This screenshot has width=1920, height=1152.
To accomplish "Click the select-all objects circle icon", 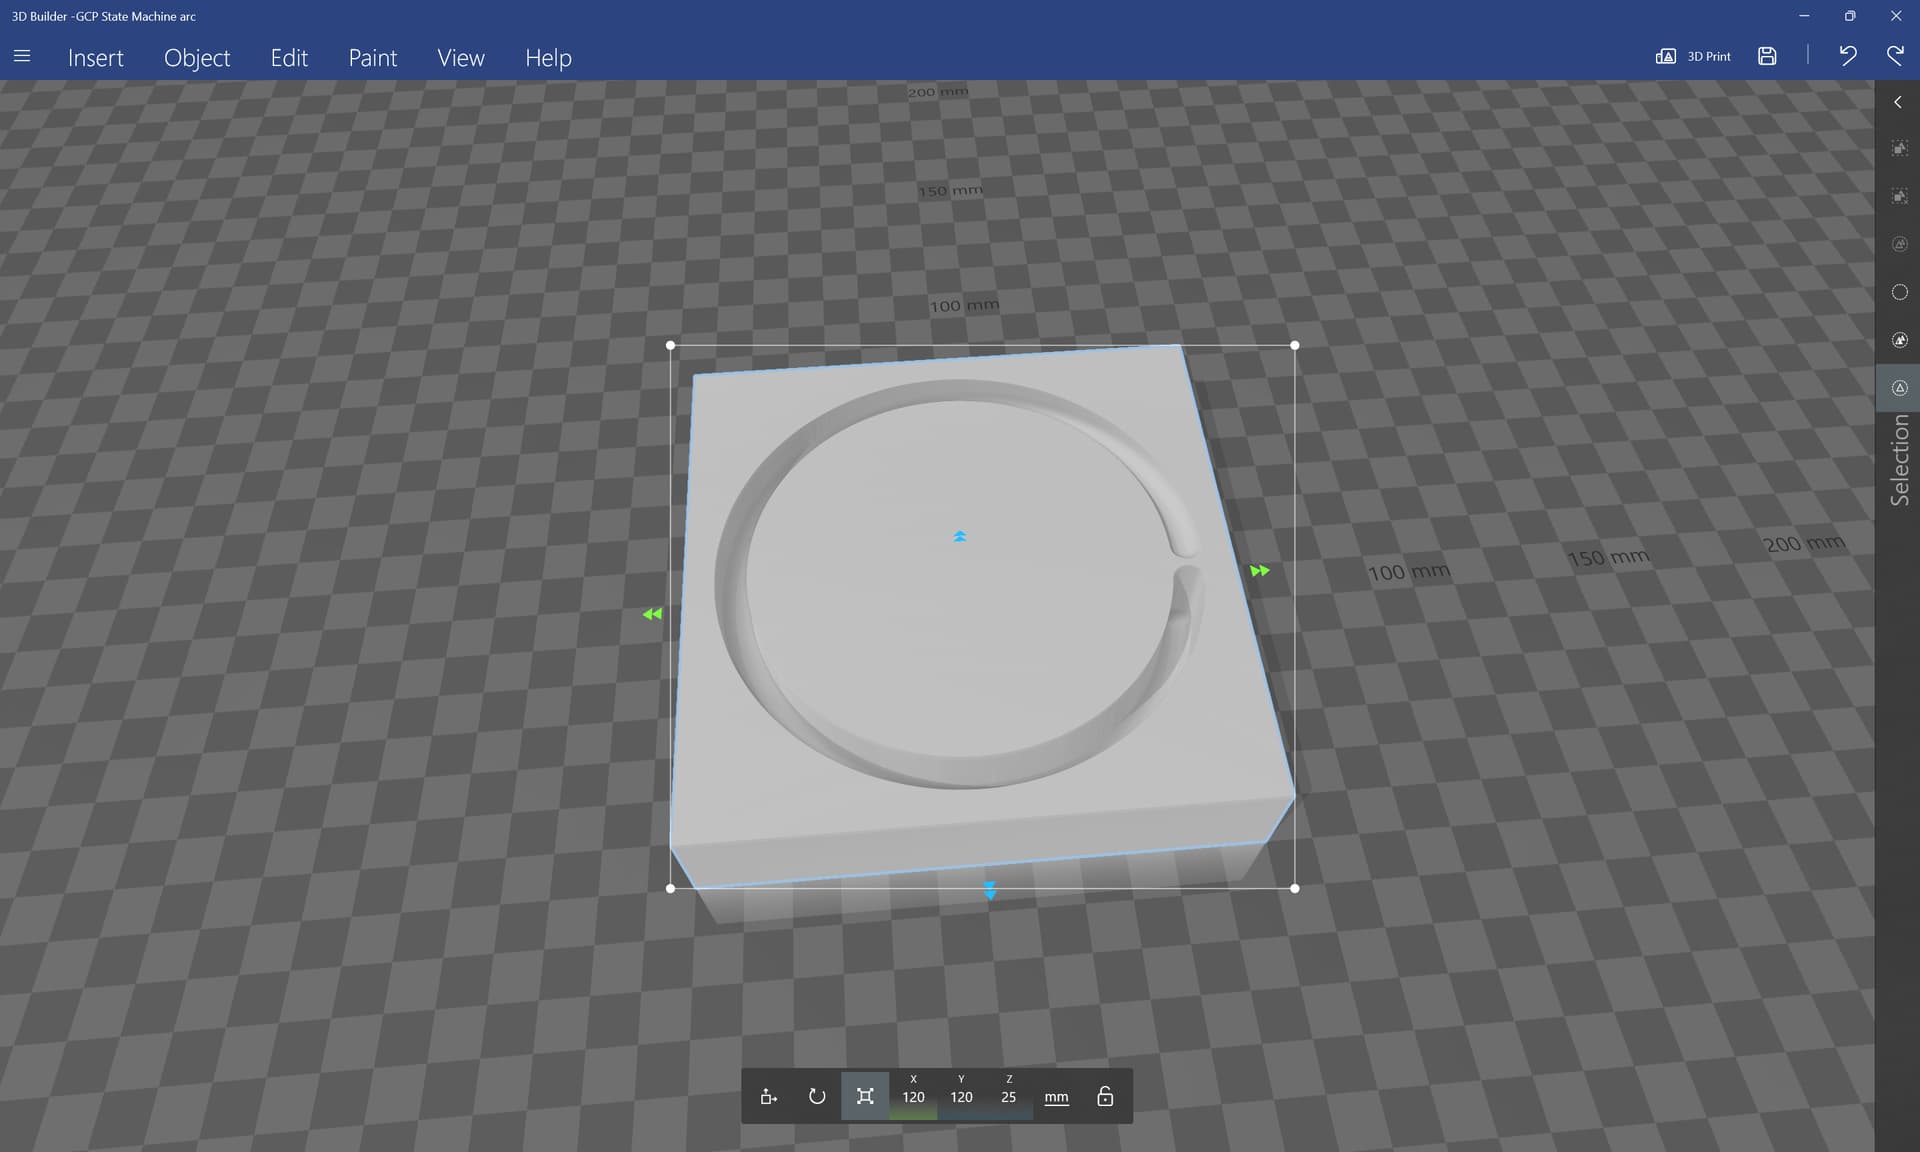I will coord(1900,340).
